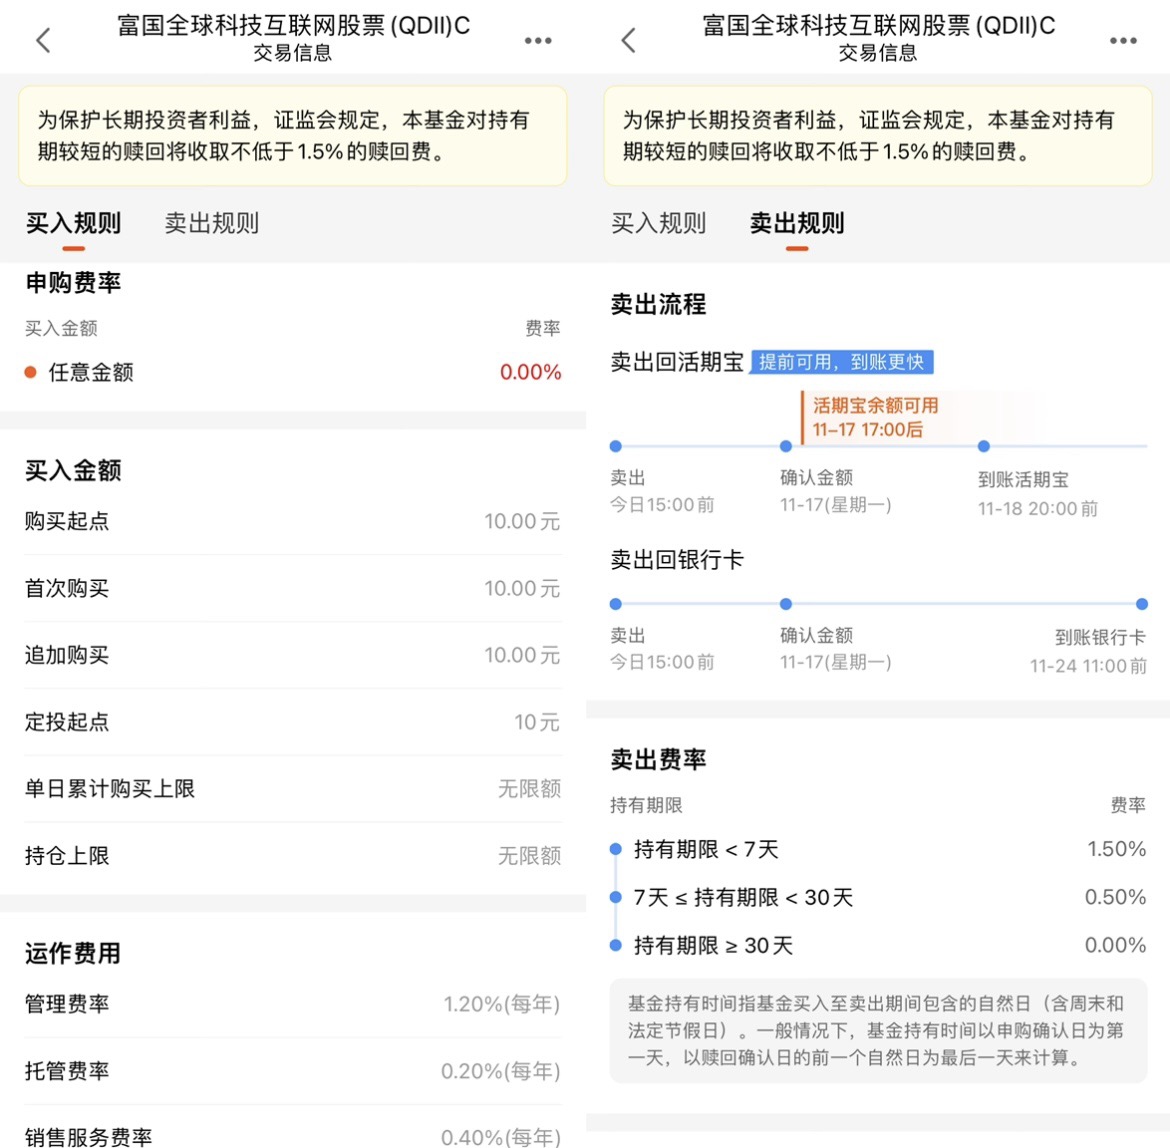Tap 到账银行卡 marker on bank card timeline

[x=1142, y=603]
